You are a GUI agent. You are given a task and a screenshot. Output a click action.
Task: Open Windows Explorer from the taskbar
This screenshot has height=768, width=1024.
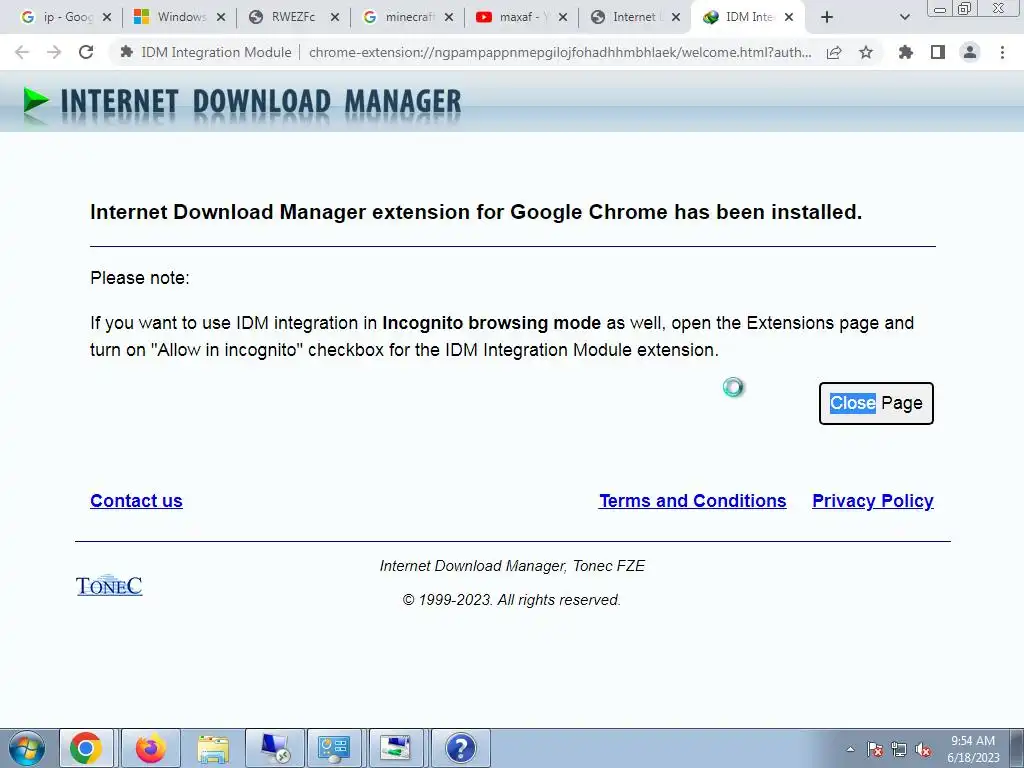[213, 748]
